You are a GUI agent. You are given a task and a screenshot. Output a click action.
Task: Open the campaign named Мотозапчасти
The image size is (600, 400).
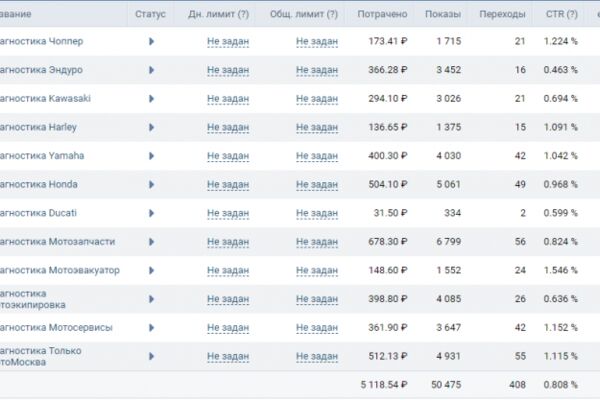[x=57, y=242]
